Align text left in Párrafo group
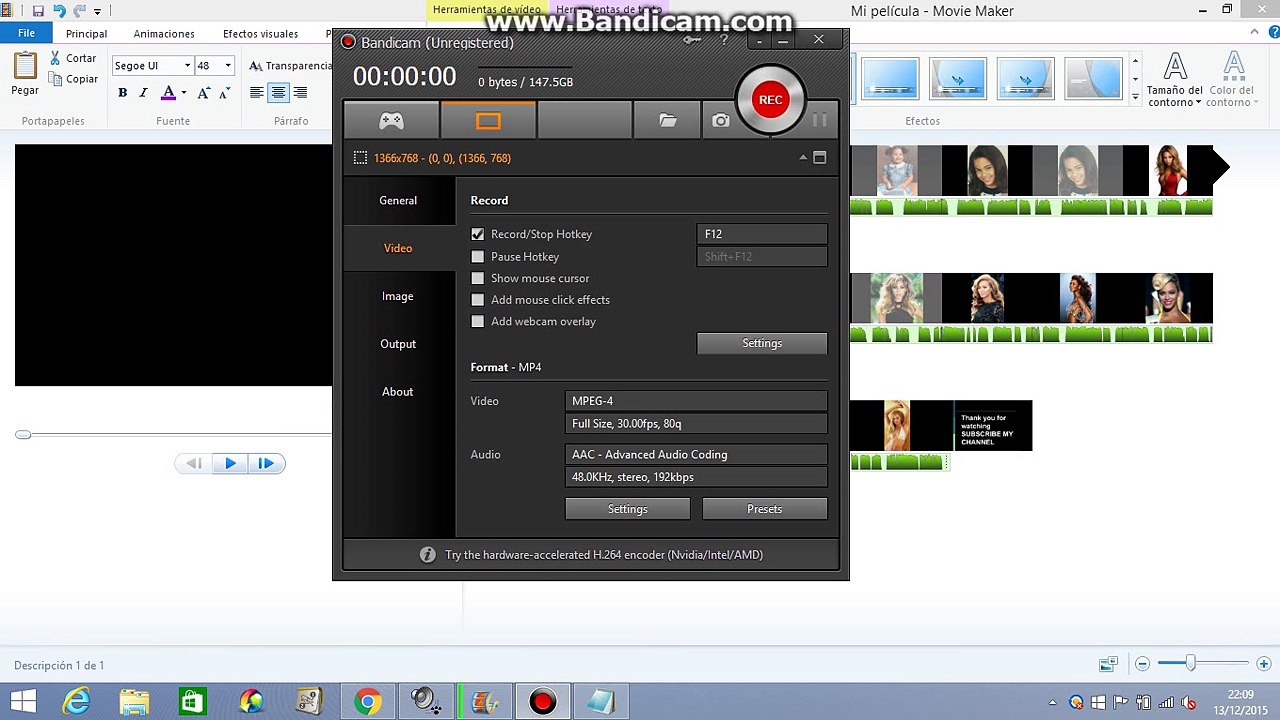The width and height of the screenshot is (1280, 720). point(257,93)
